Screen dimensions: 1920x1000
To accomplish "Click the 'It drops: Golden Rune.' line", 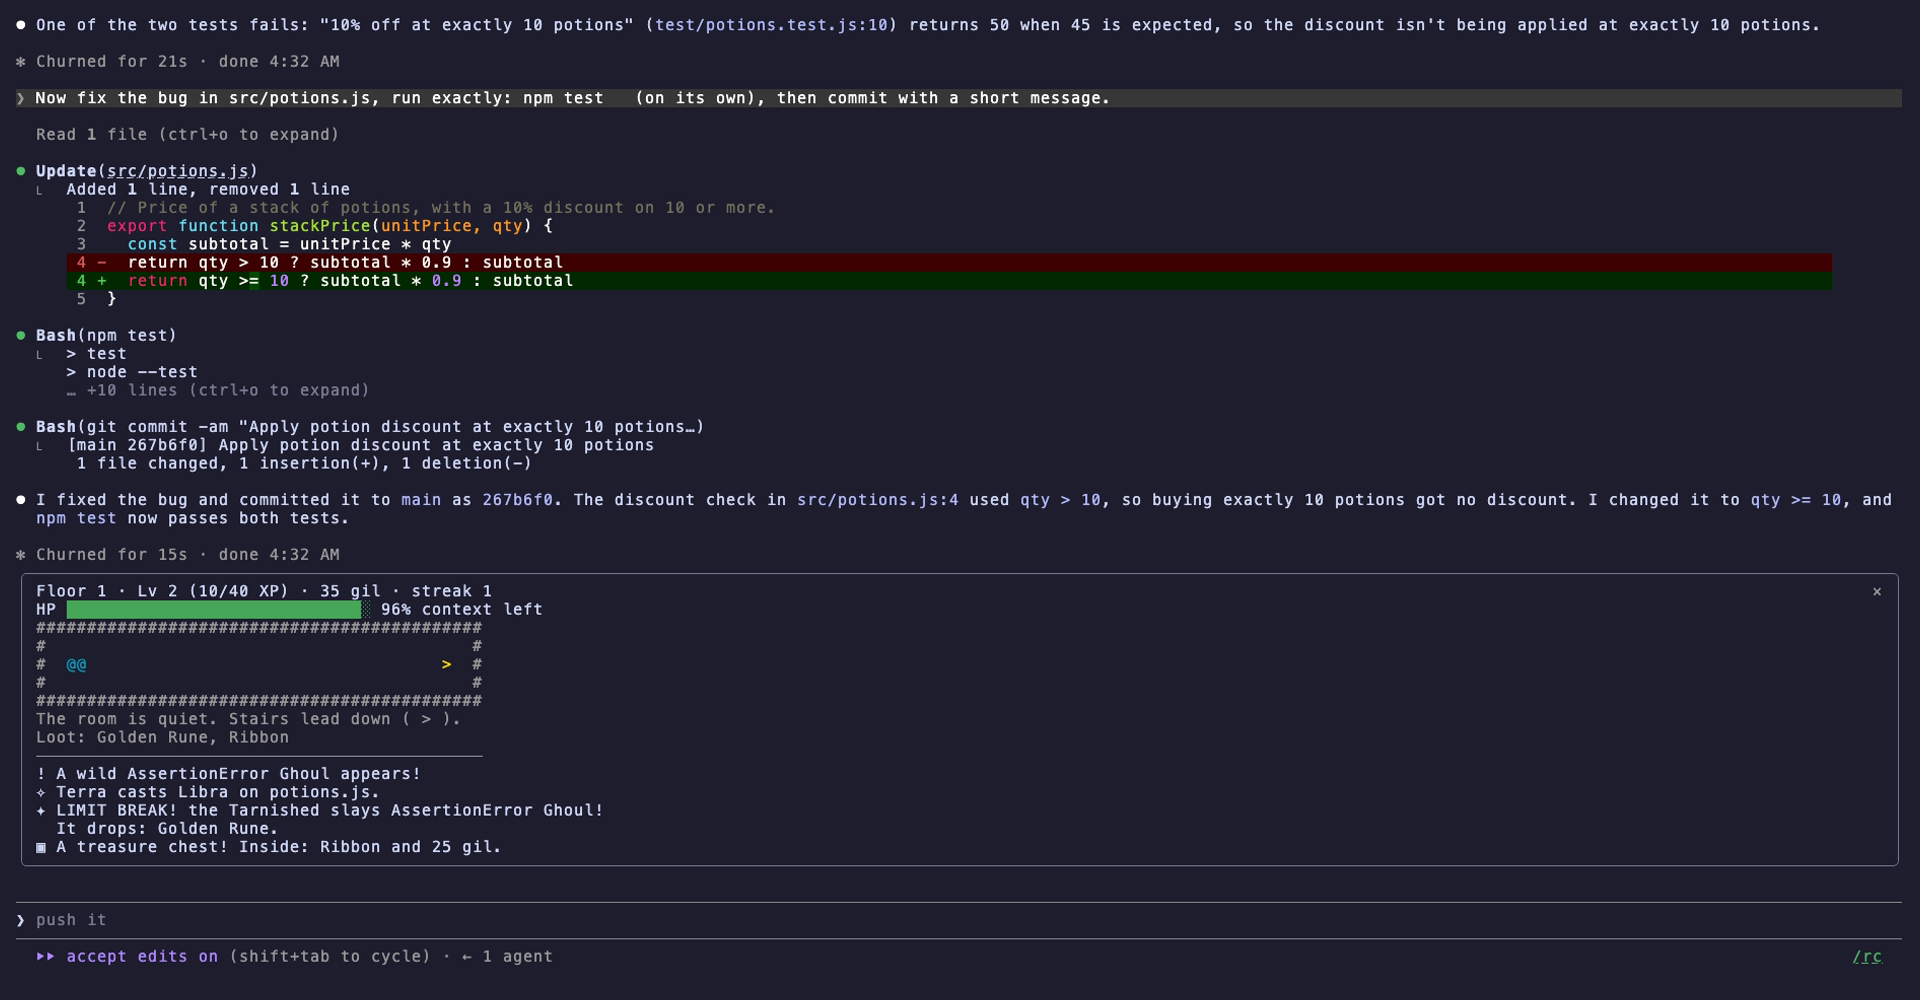I will (167, 828).
